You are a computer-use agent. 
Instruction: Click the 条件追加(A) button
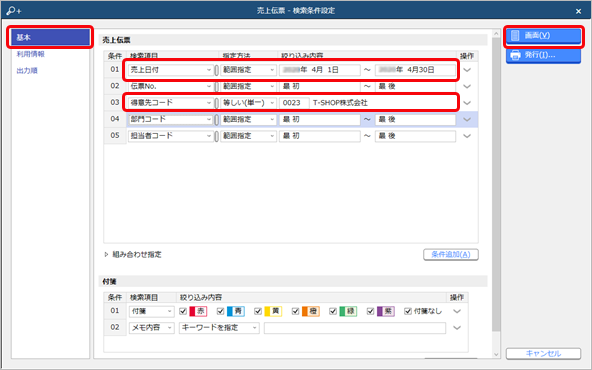tap(451, 254)
